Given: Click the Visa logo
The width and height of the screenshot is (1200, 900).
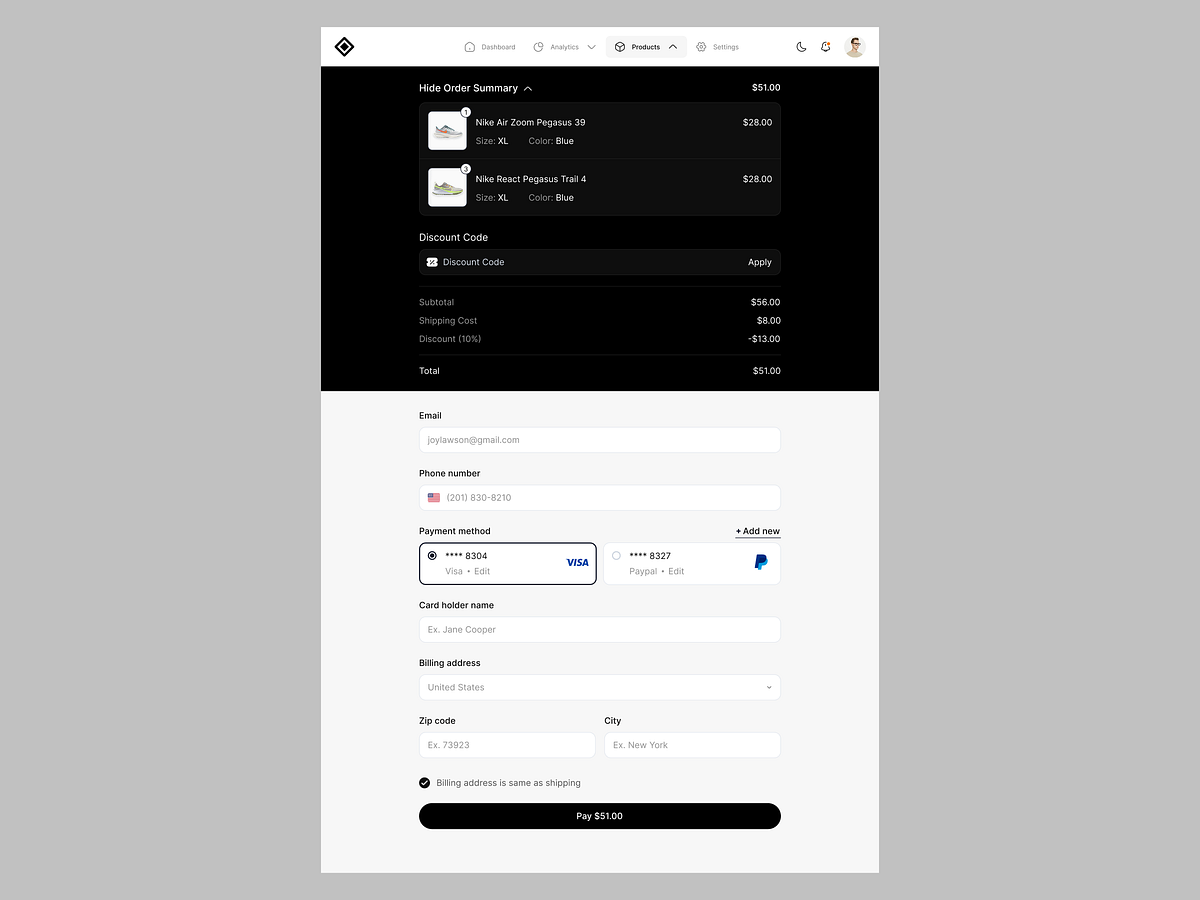Looking at the screenshot, I should tap(578, 563).
